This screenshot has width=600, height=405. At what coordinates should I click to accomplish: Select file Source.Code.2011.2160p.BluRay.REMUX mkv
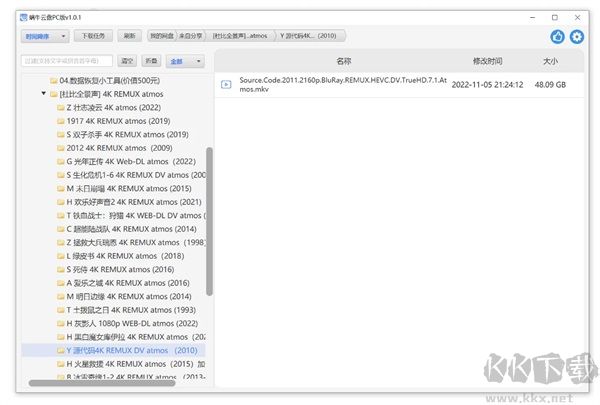click(x=343, y=85)
